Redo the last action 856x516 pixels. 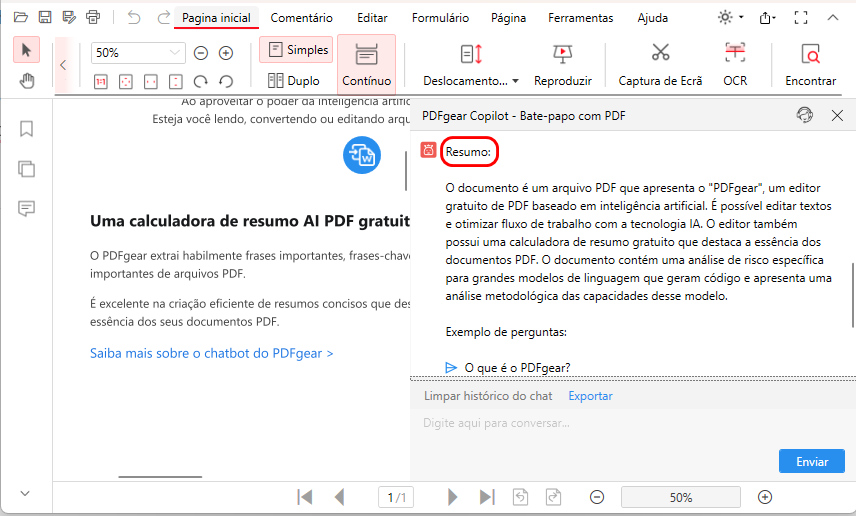(x=163, y=17)
